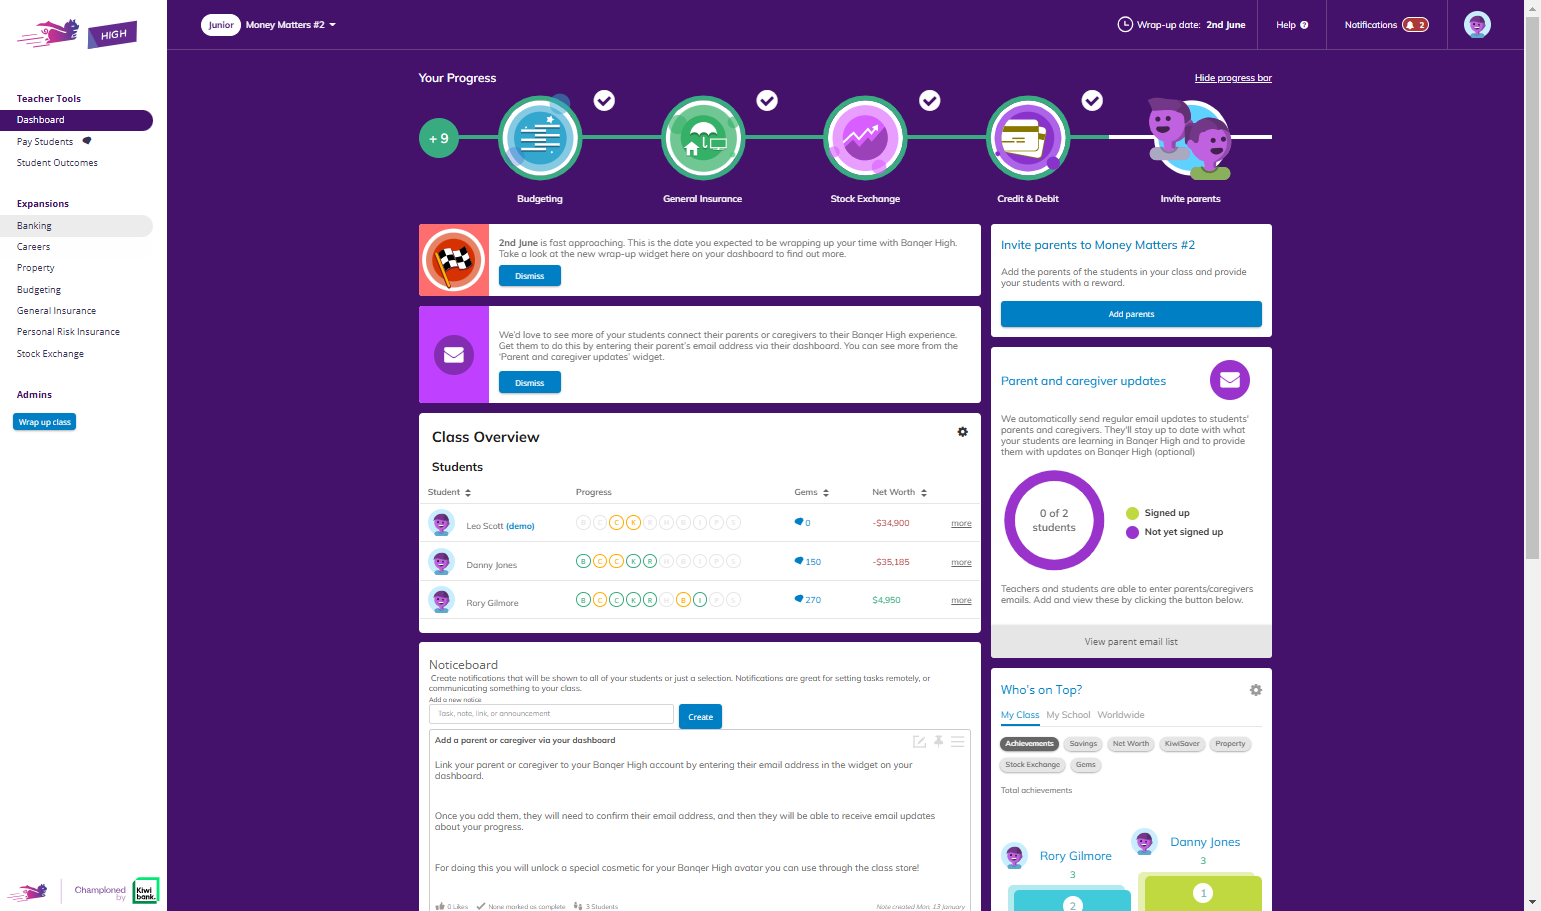The width and height of the screenshot is (1541, 911).
Task: Select the Achievements filter pill
Action: click(x=1029, y=744)
